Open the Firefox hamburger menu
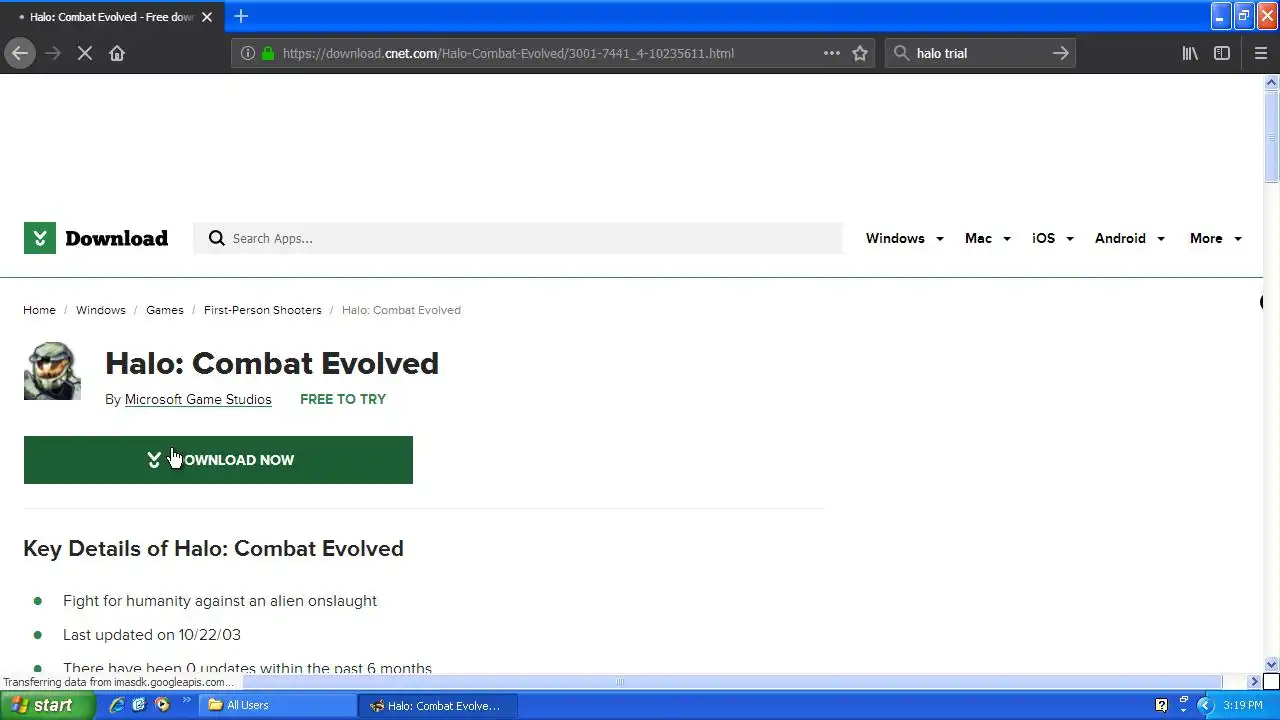 [1260, 53]
